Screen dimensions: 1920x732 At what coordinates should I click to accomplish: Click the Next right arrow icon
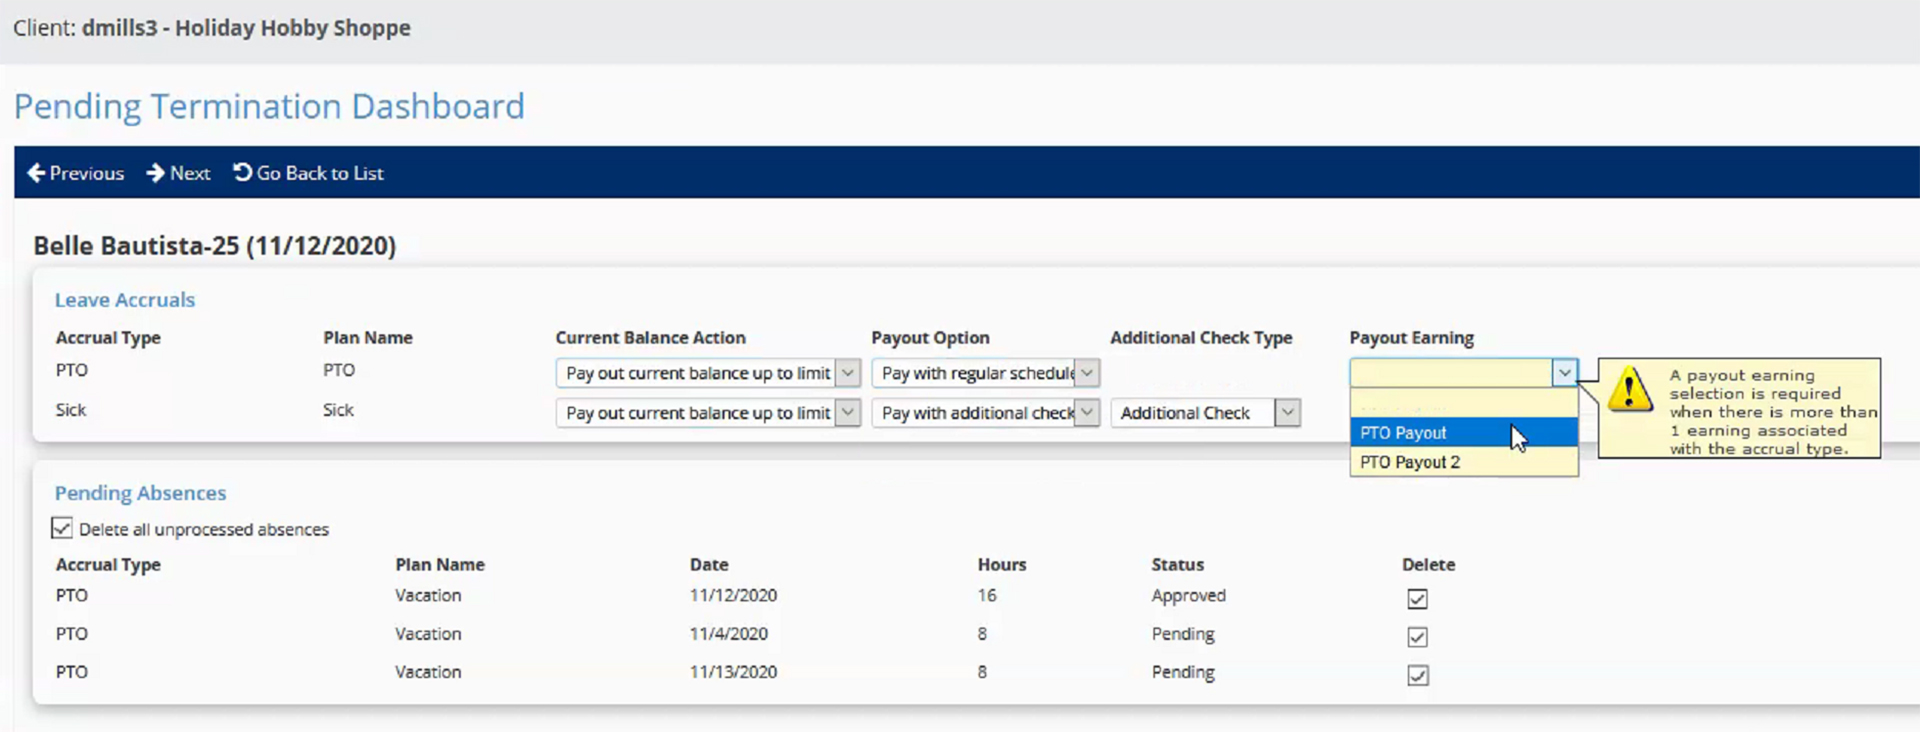(x=155, y=173)
